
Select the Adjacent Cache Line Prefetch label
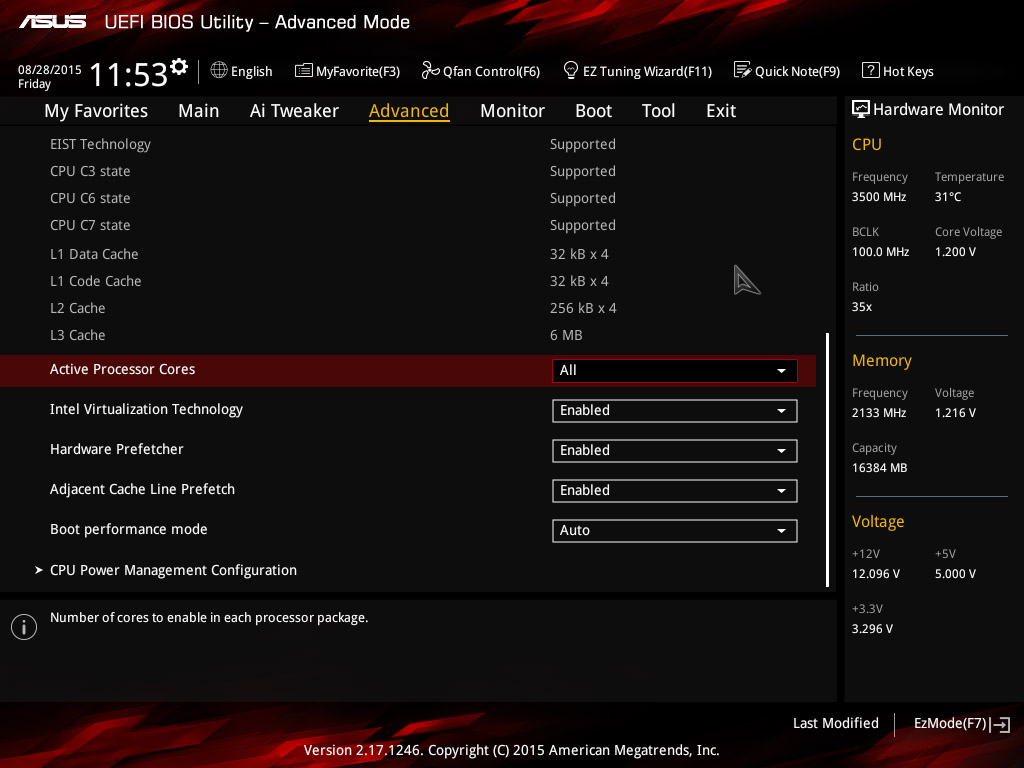[142, 489]
